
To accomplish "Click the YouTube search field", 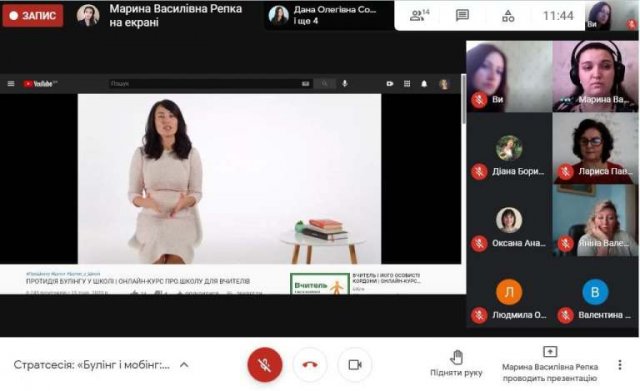I will (204, 84).
